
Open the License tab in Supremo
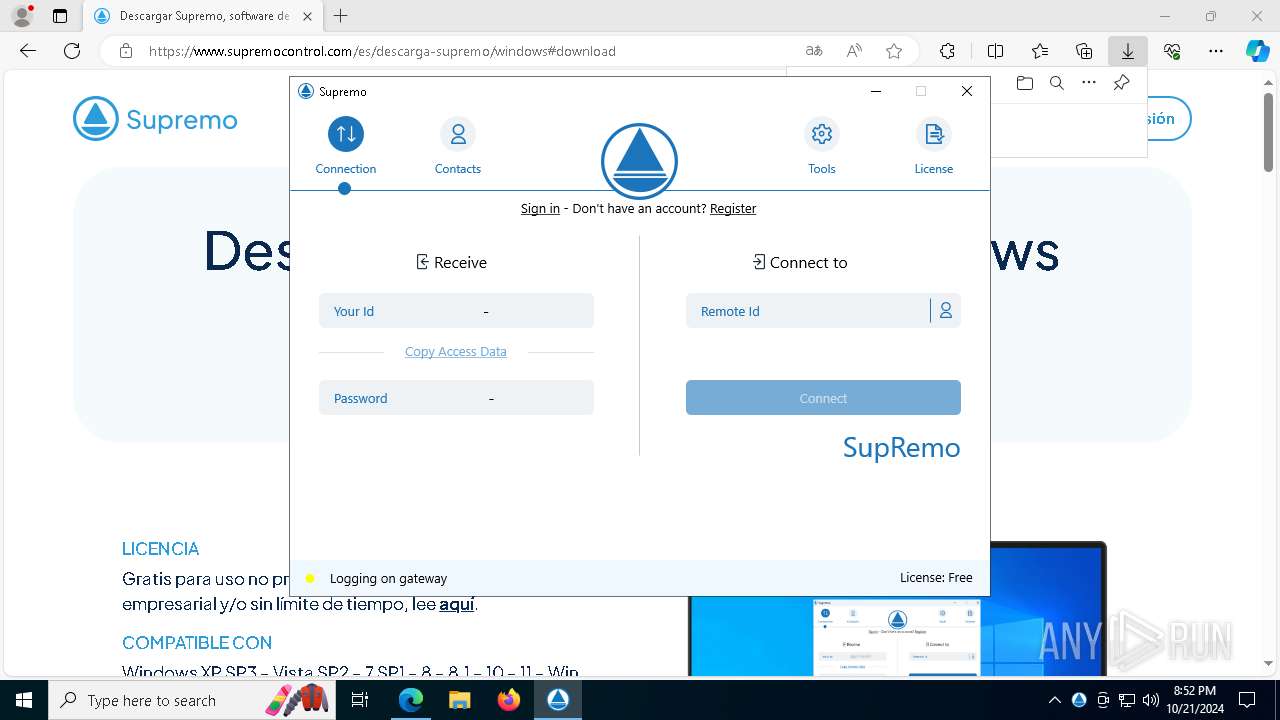click(933, 146)
